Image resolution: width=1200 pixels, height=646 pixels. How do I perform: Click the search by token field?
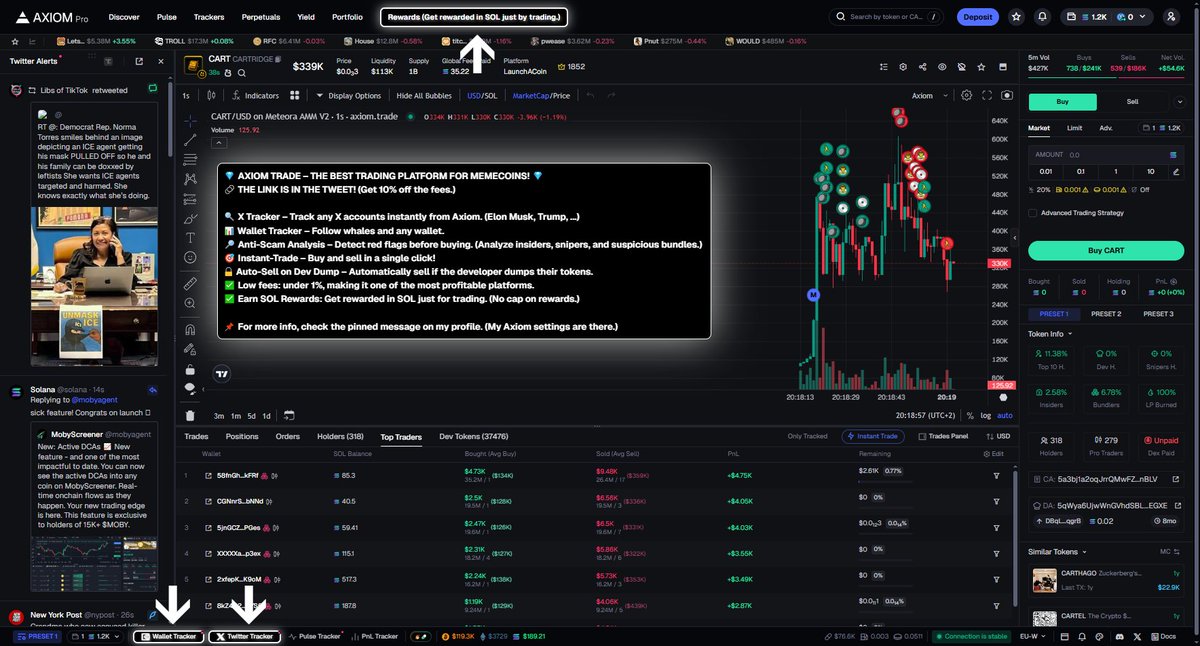point(888,17)
